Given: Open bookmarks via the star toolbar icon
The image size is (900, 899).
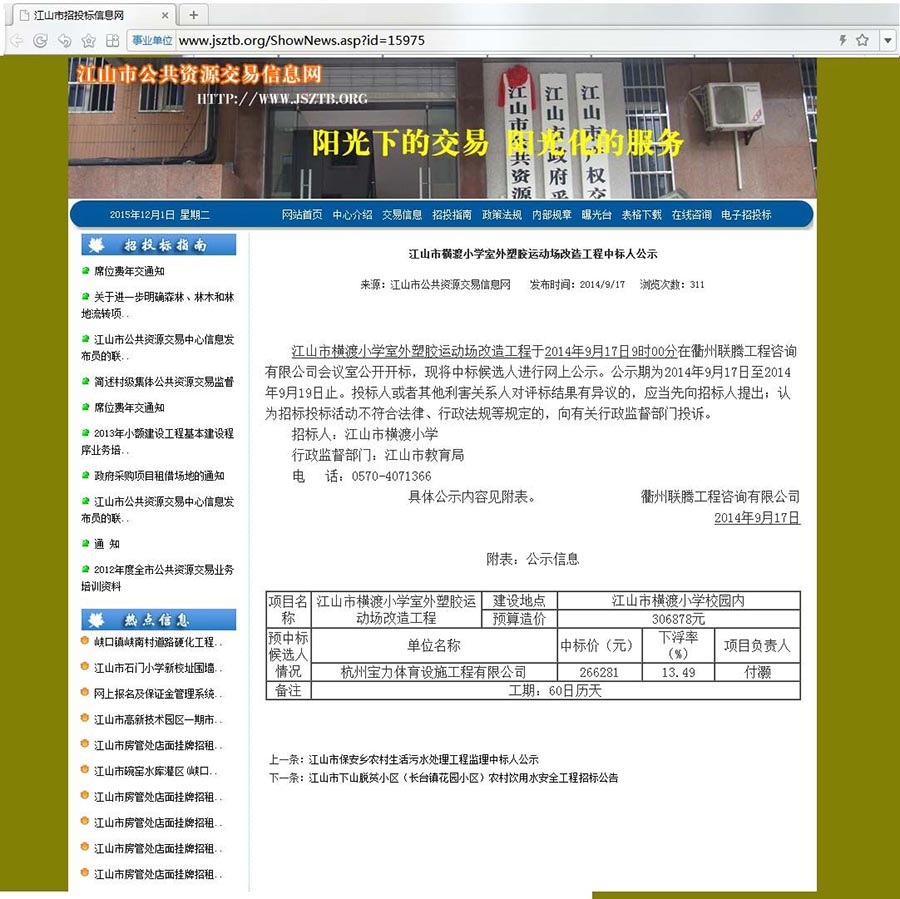Looking at the screenshot, I should [x=88, y=41].
